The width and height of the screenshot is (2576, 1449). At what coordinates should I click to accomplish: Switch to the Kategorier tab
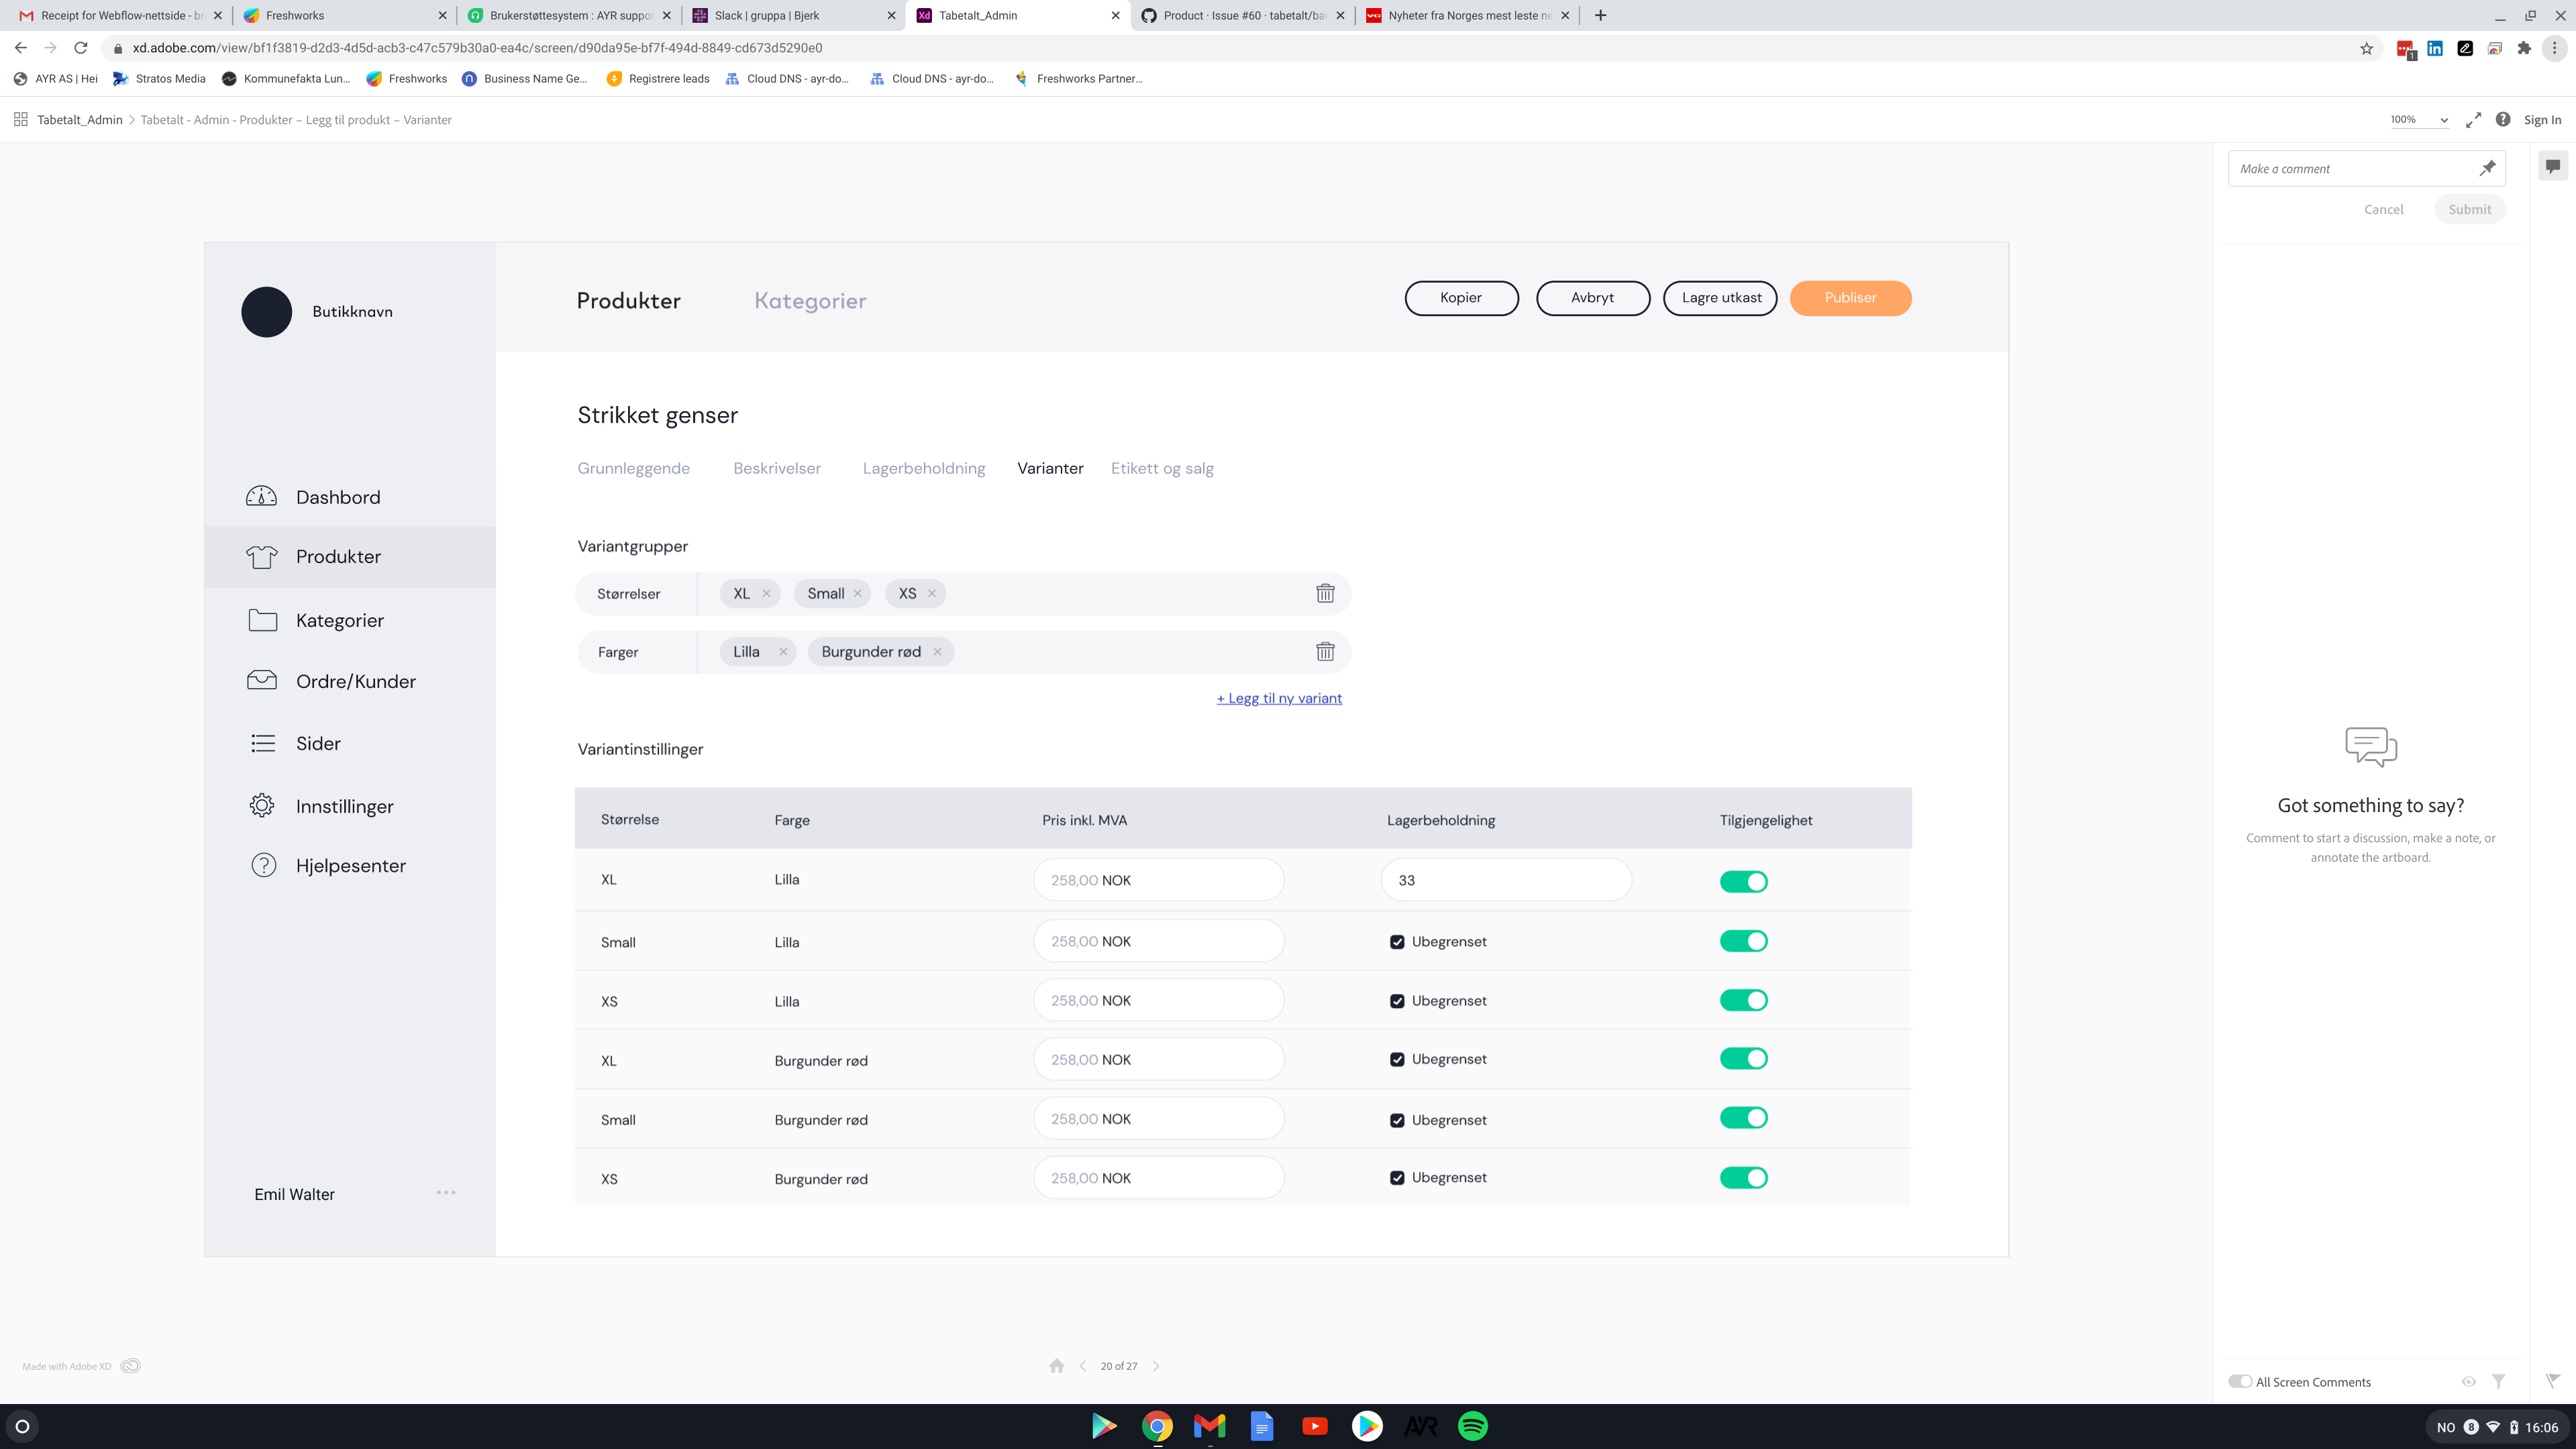[x=810, y=300]
